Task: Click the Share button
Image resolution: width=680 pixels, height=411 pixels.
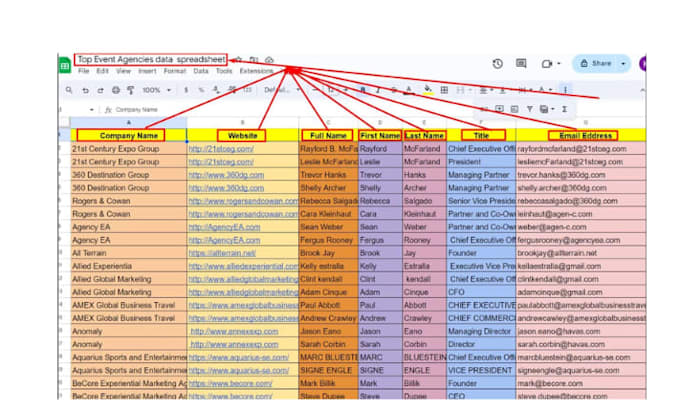Action: [596, 64]
